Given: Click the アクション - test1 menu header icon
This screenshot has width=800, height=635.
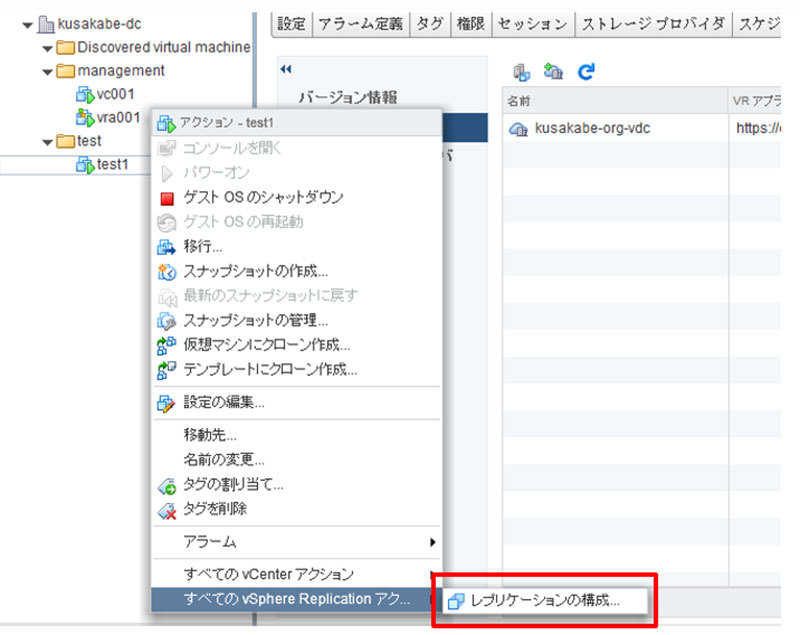Looking at the screenshot, I should [x=166, y=123].
